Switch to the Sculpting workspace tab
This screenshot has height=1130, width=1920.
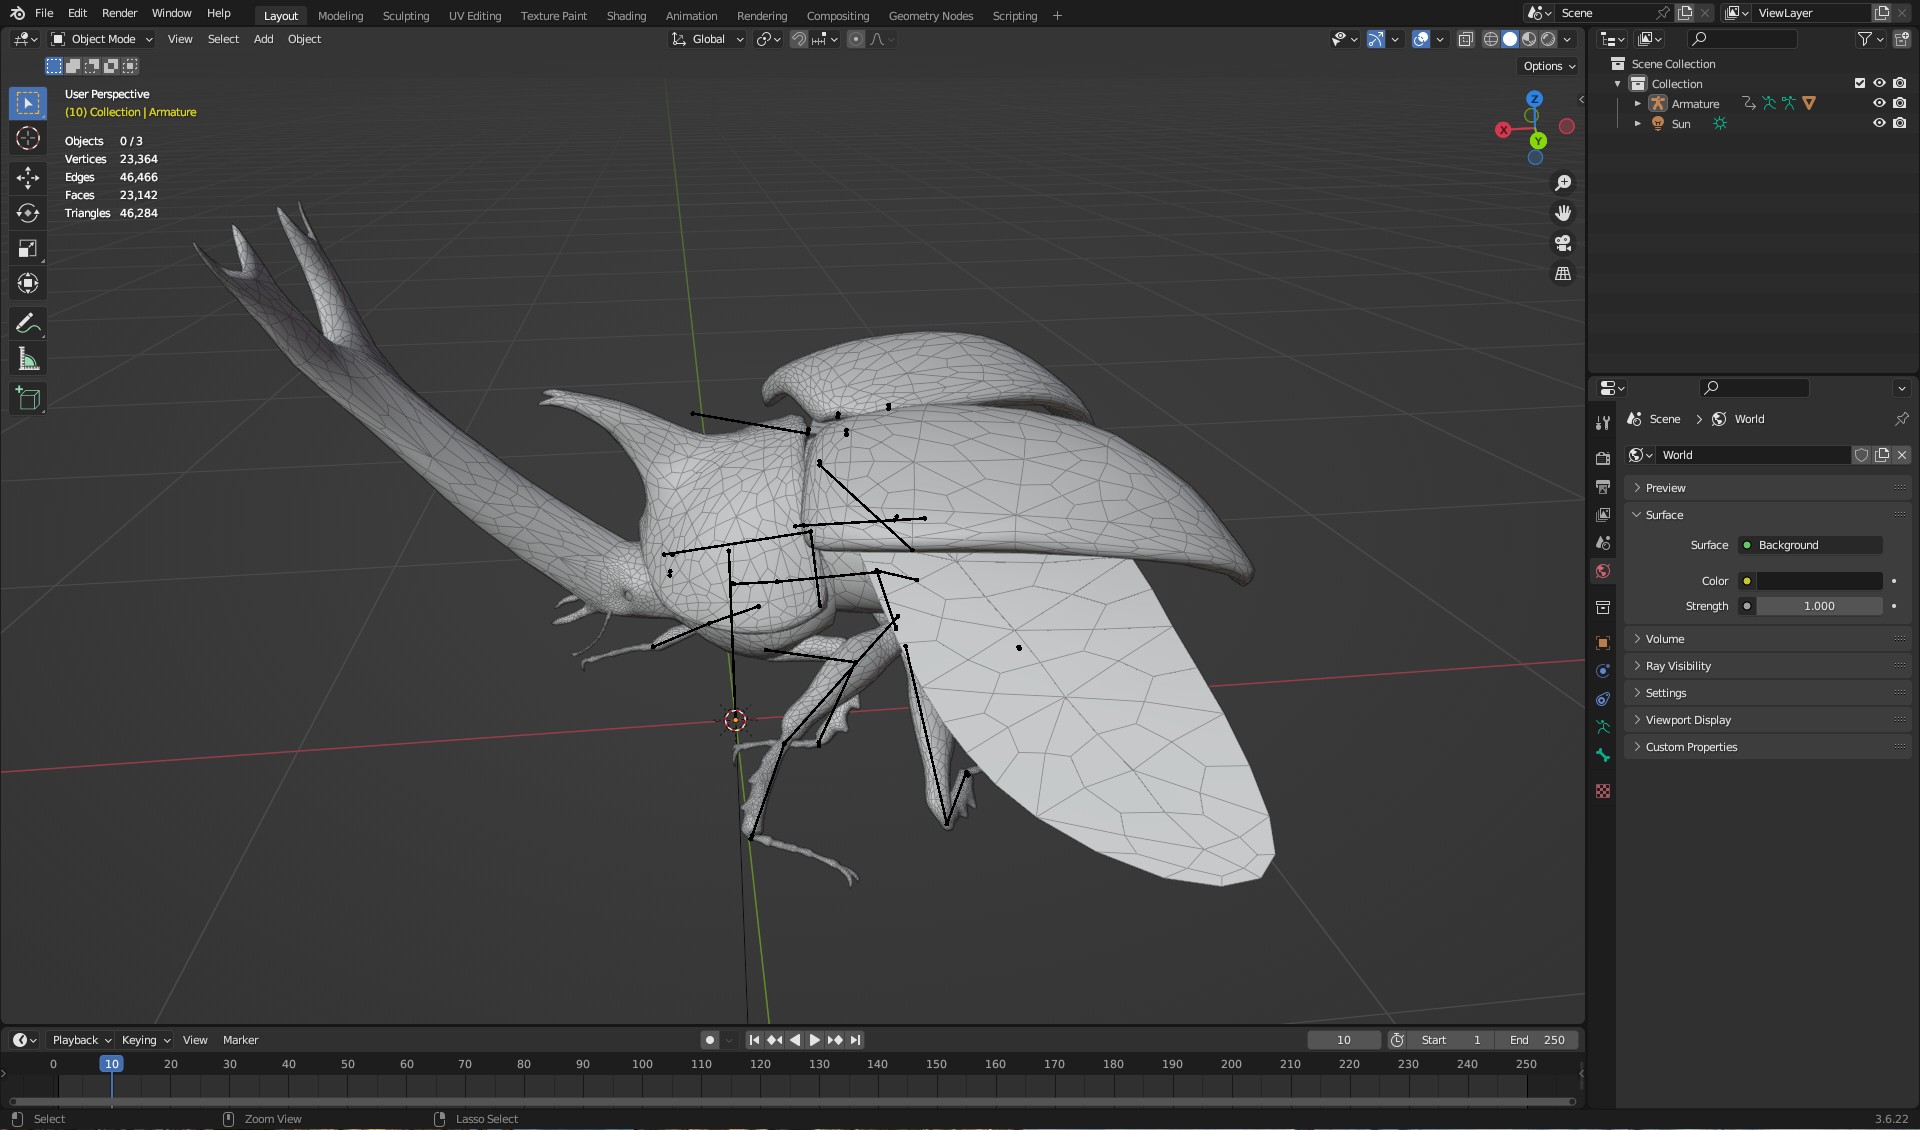[405, 15]
